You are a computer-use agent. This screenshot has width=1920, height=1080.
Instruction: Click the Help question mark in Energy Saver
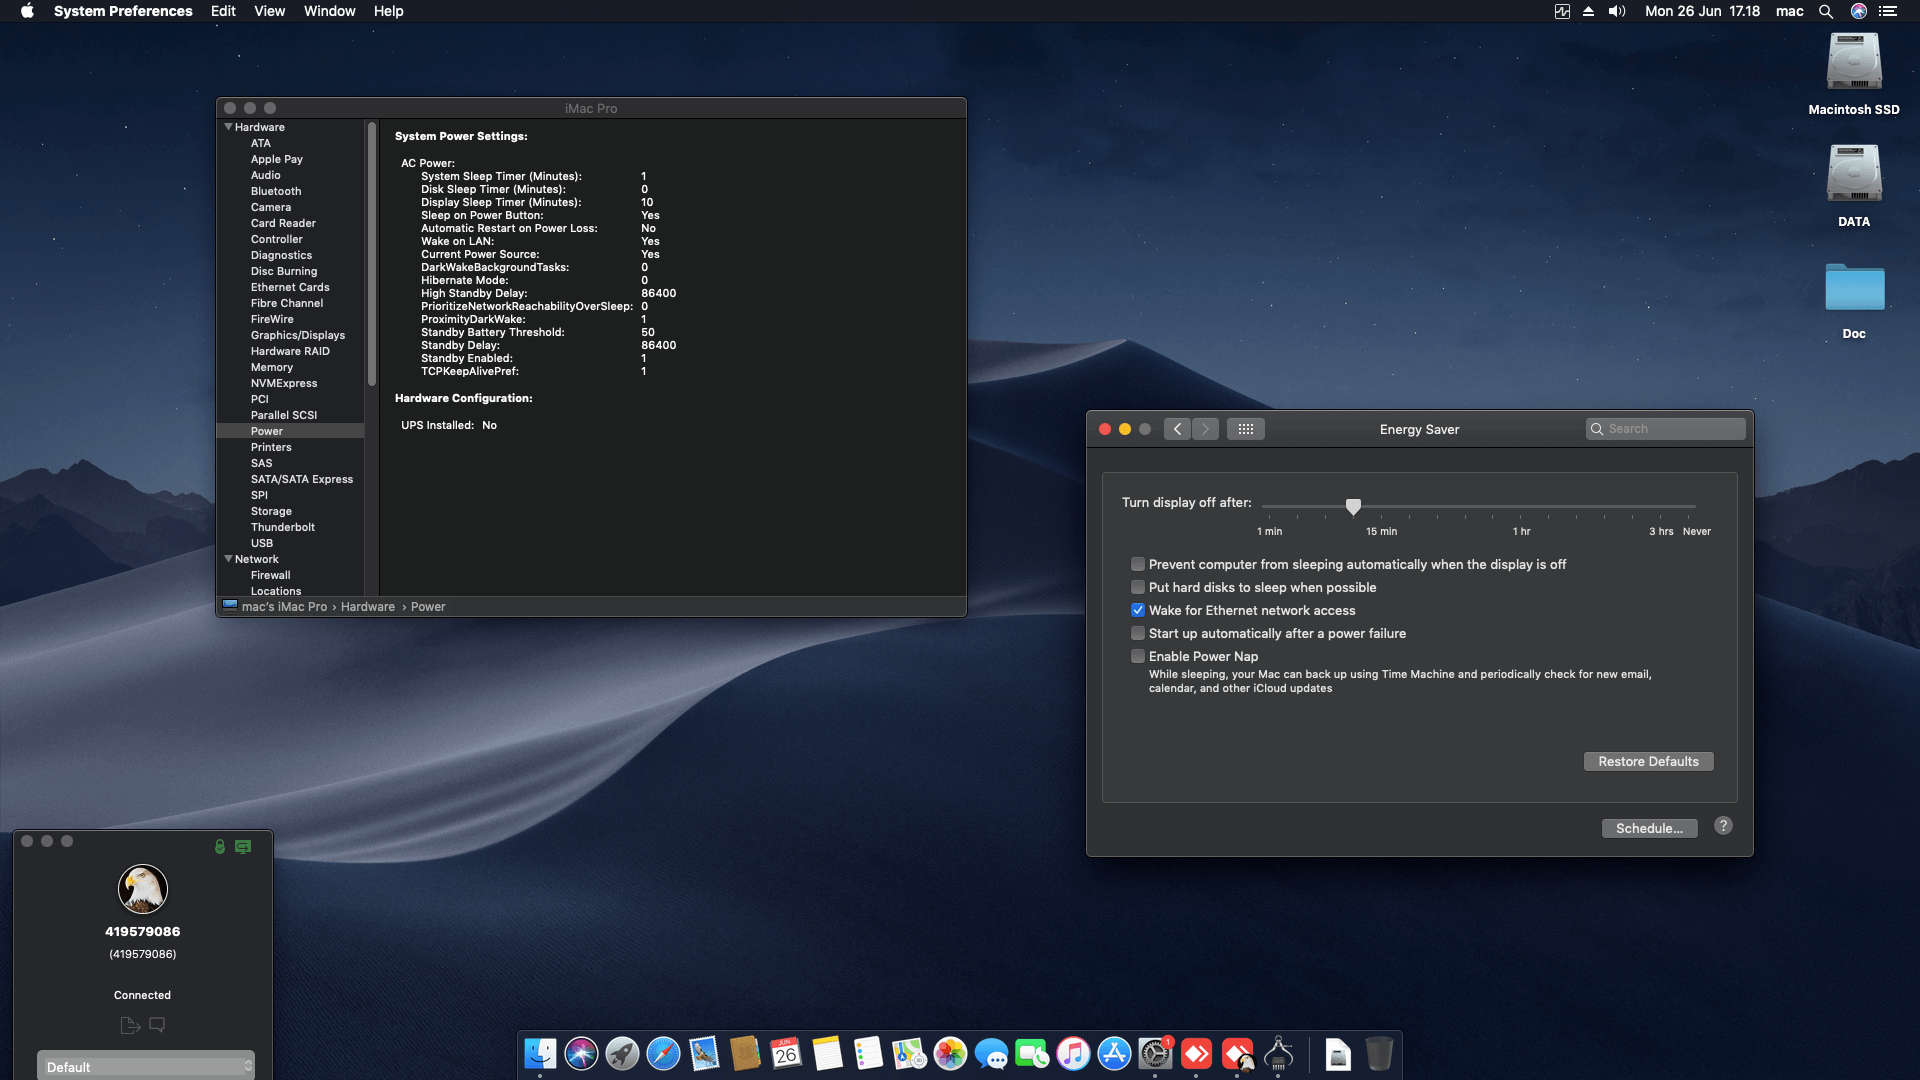1722,826
